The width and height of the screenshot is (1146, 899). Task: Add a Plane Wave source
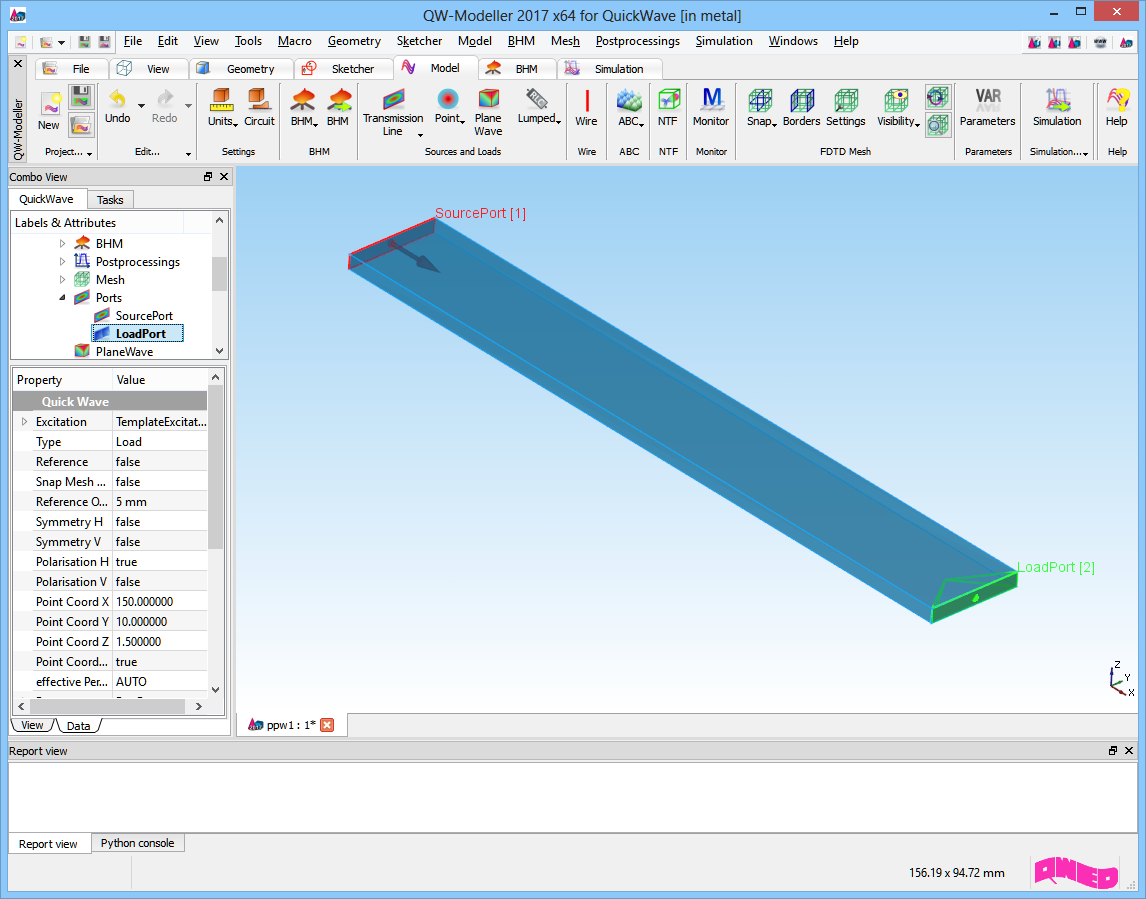pyautogui.click(x=488, y=112)
